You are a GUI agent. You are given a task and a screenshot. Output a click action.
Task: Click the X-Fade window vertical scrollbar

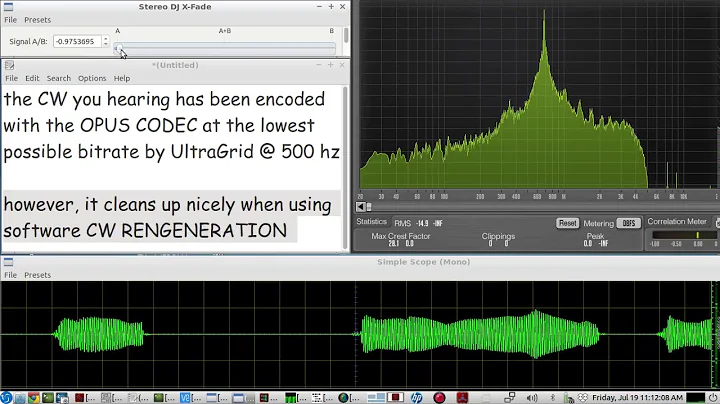click(x=346, y=36)
